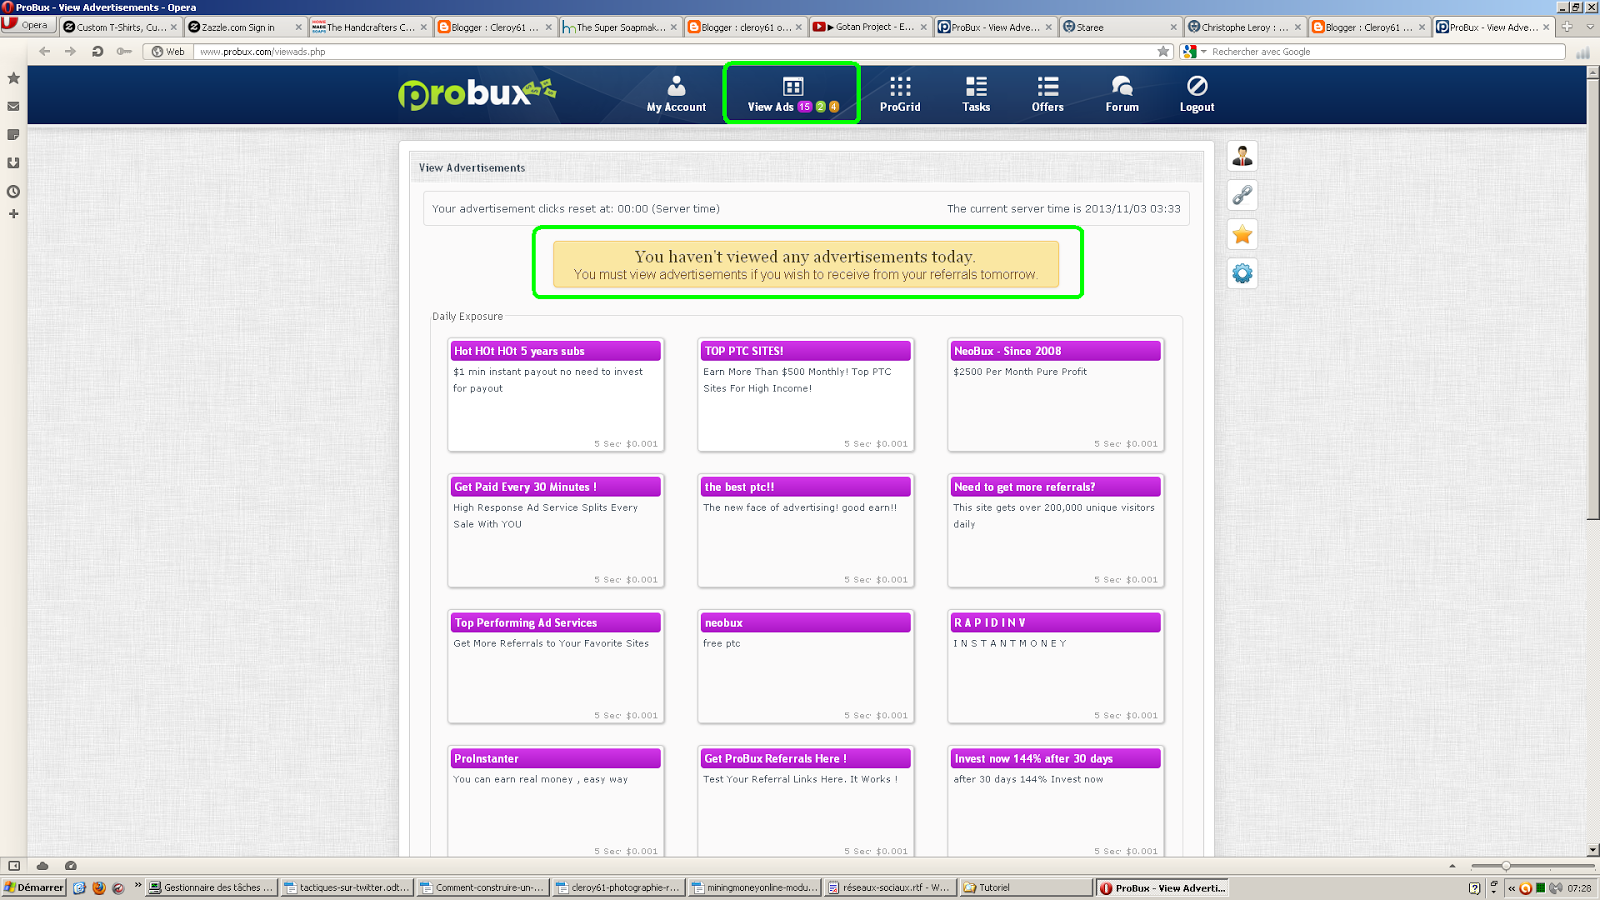Open the user profile side icon
Screen dimensions: 1600x900
click(x=1242, y=156)
